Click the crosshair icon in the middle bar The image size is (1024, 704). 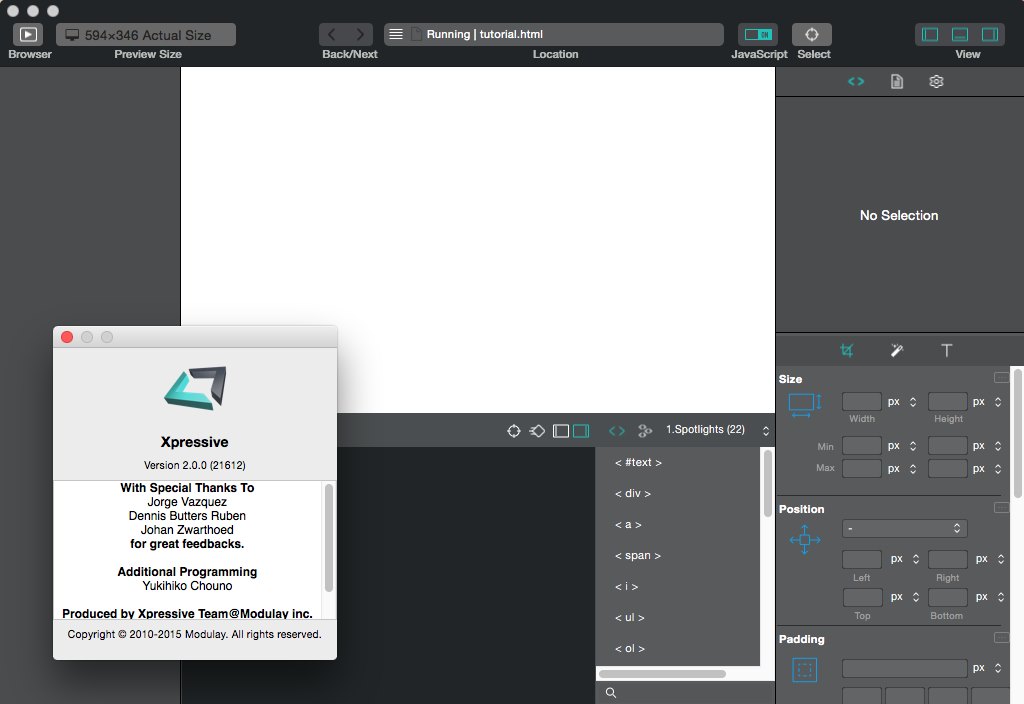pos(514,431)
